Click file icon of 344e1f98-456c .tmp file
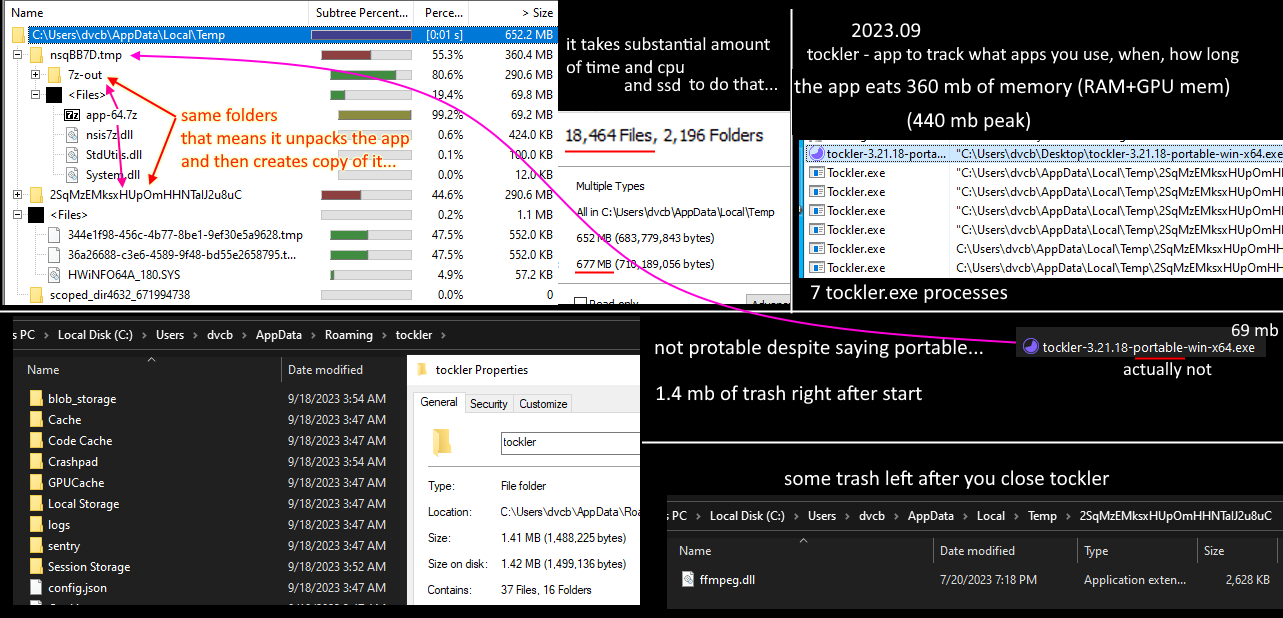The width and height of the screenshot is (1283, 618). [55, 235]
